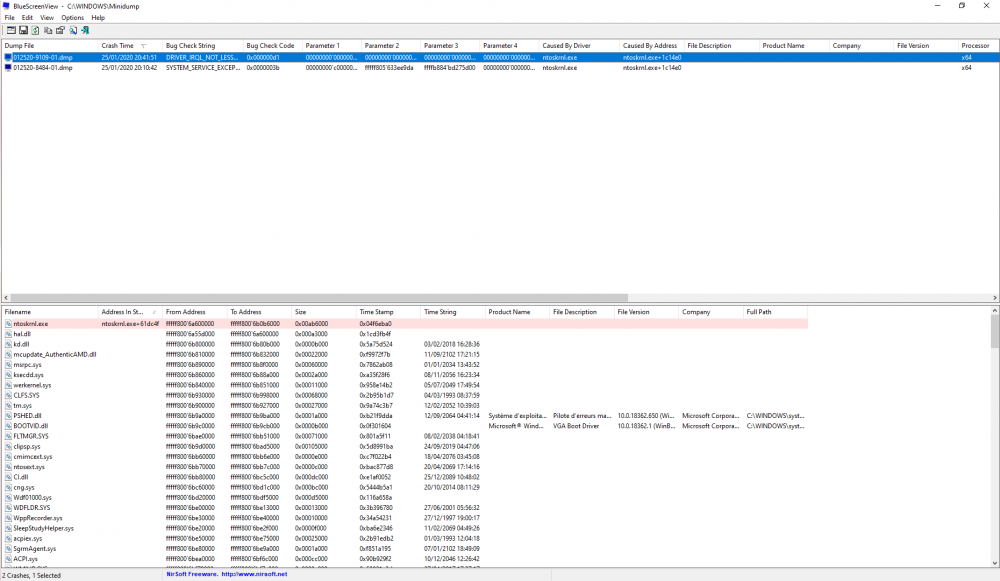Open the Options menu
The height and width of the screenshot is (581, 1000).
pos(72,18)
